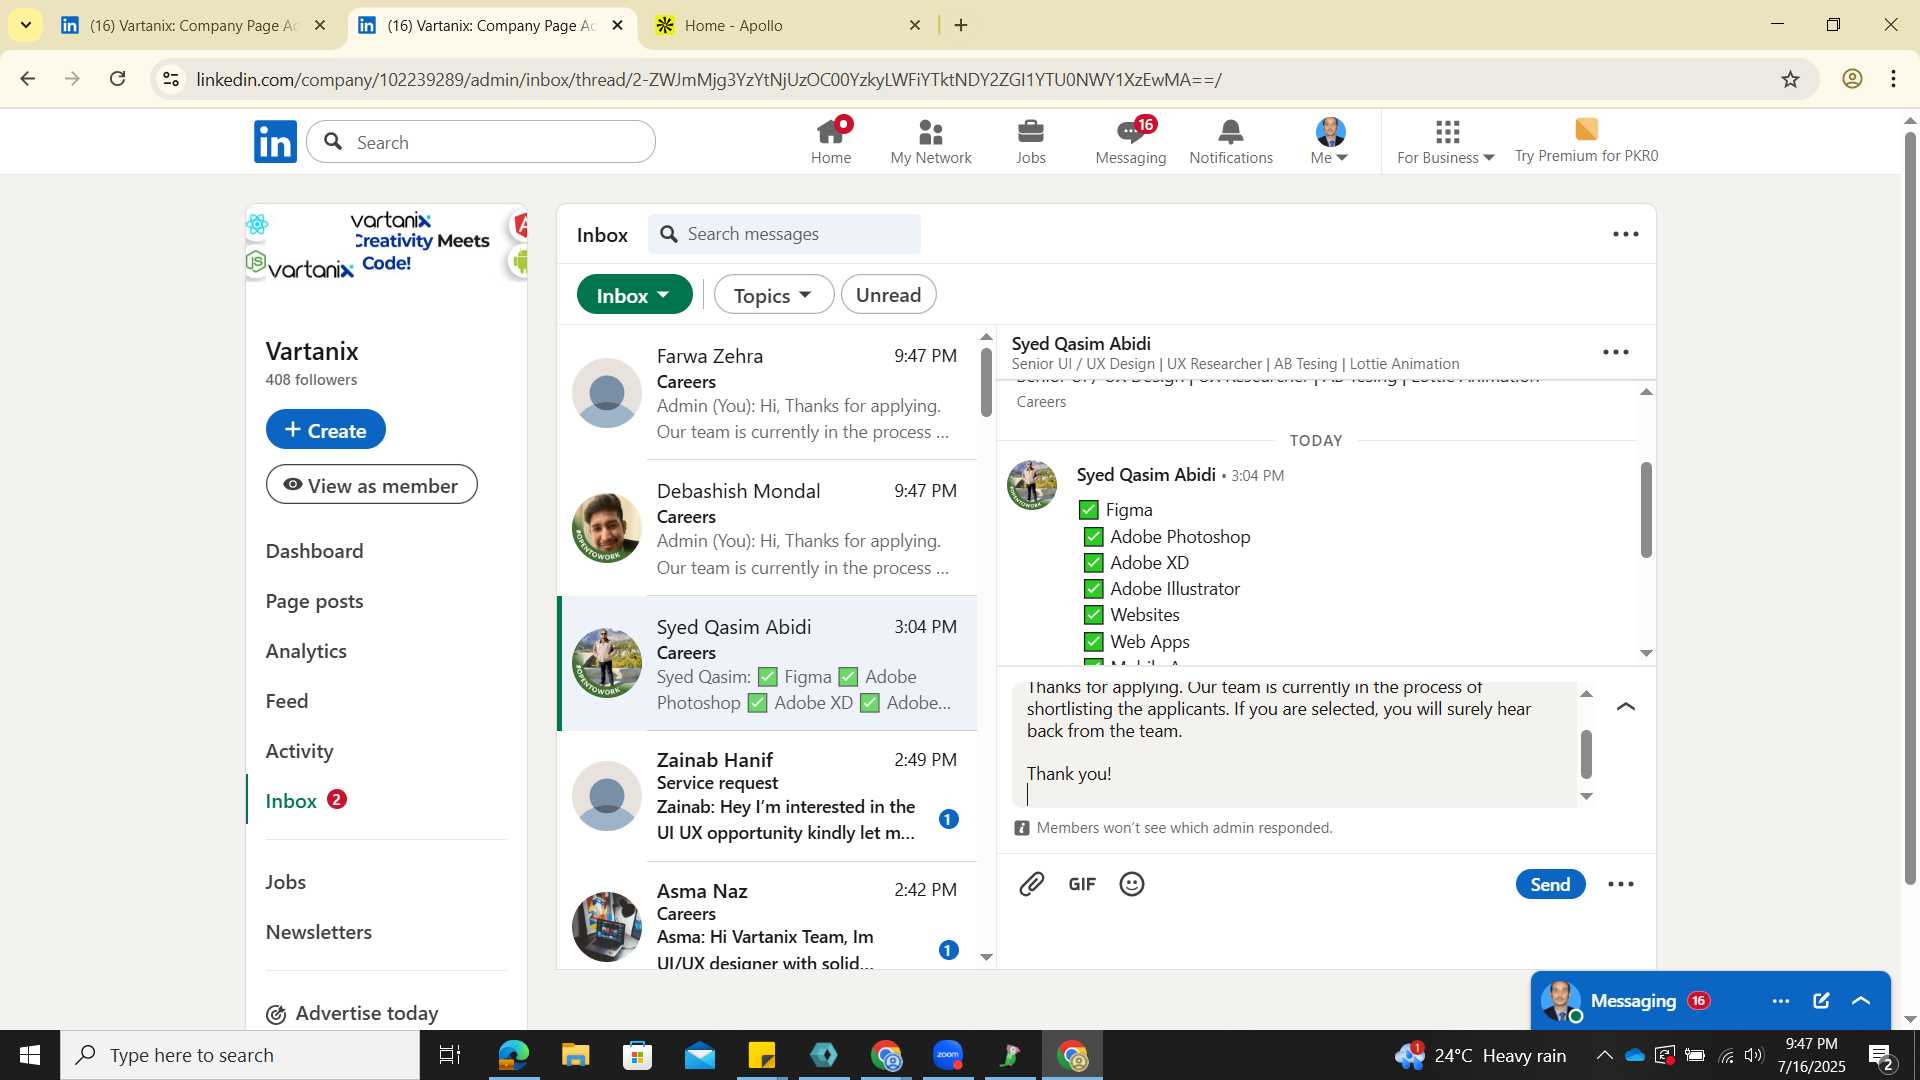The width and height of the screenshot is (1920, 1080).
Task: Open Messaging overlay three-dot options
Action: click(x=1781, y=1000)
